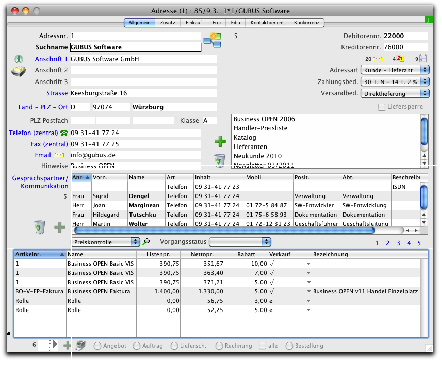
Task: Add a list entry with the green plus beside Katalog list
Action: click(220, 142)
